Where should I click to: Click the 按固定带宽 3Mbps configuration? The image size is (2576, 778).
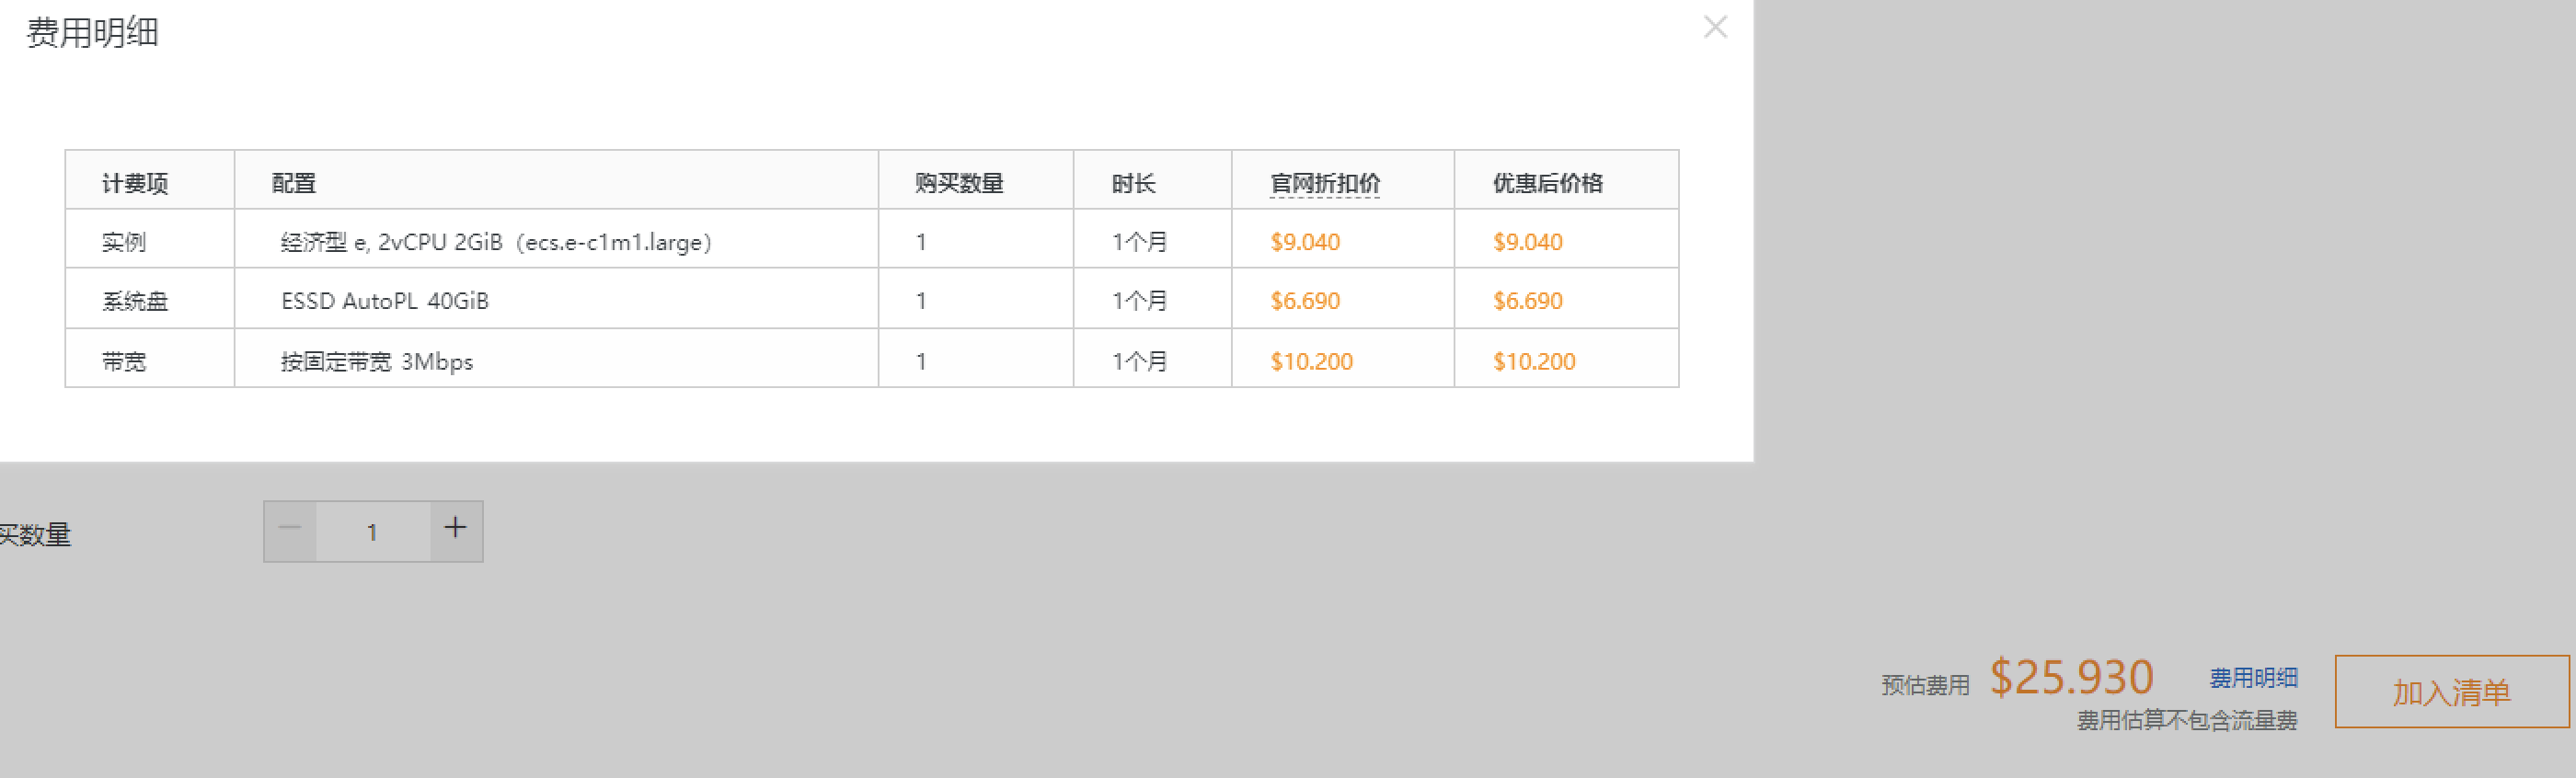tap(377, 361)
